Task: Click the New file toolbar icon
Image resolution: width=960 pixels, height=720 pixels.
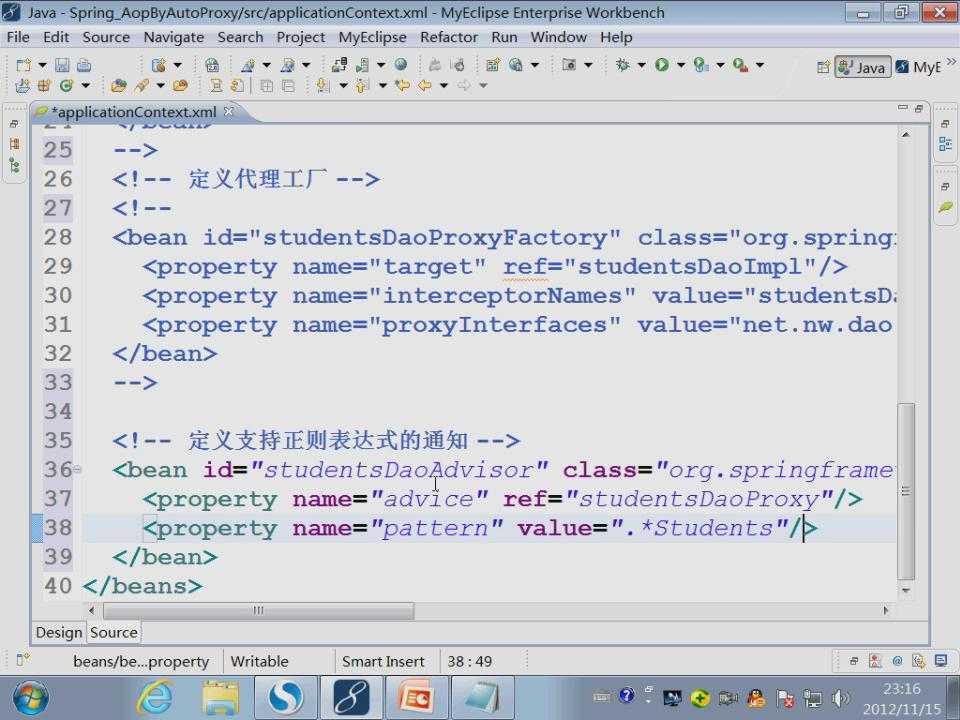Action: coord(23,65)
